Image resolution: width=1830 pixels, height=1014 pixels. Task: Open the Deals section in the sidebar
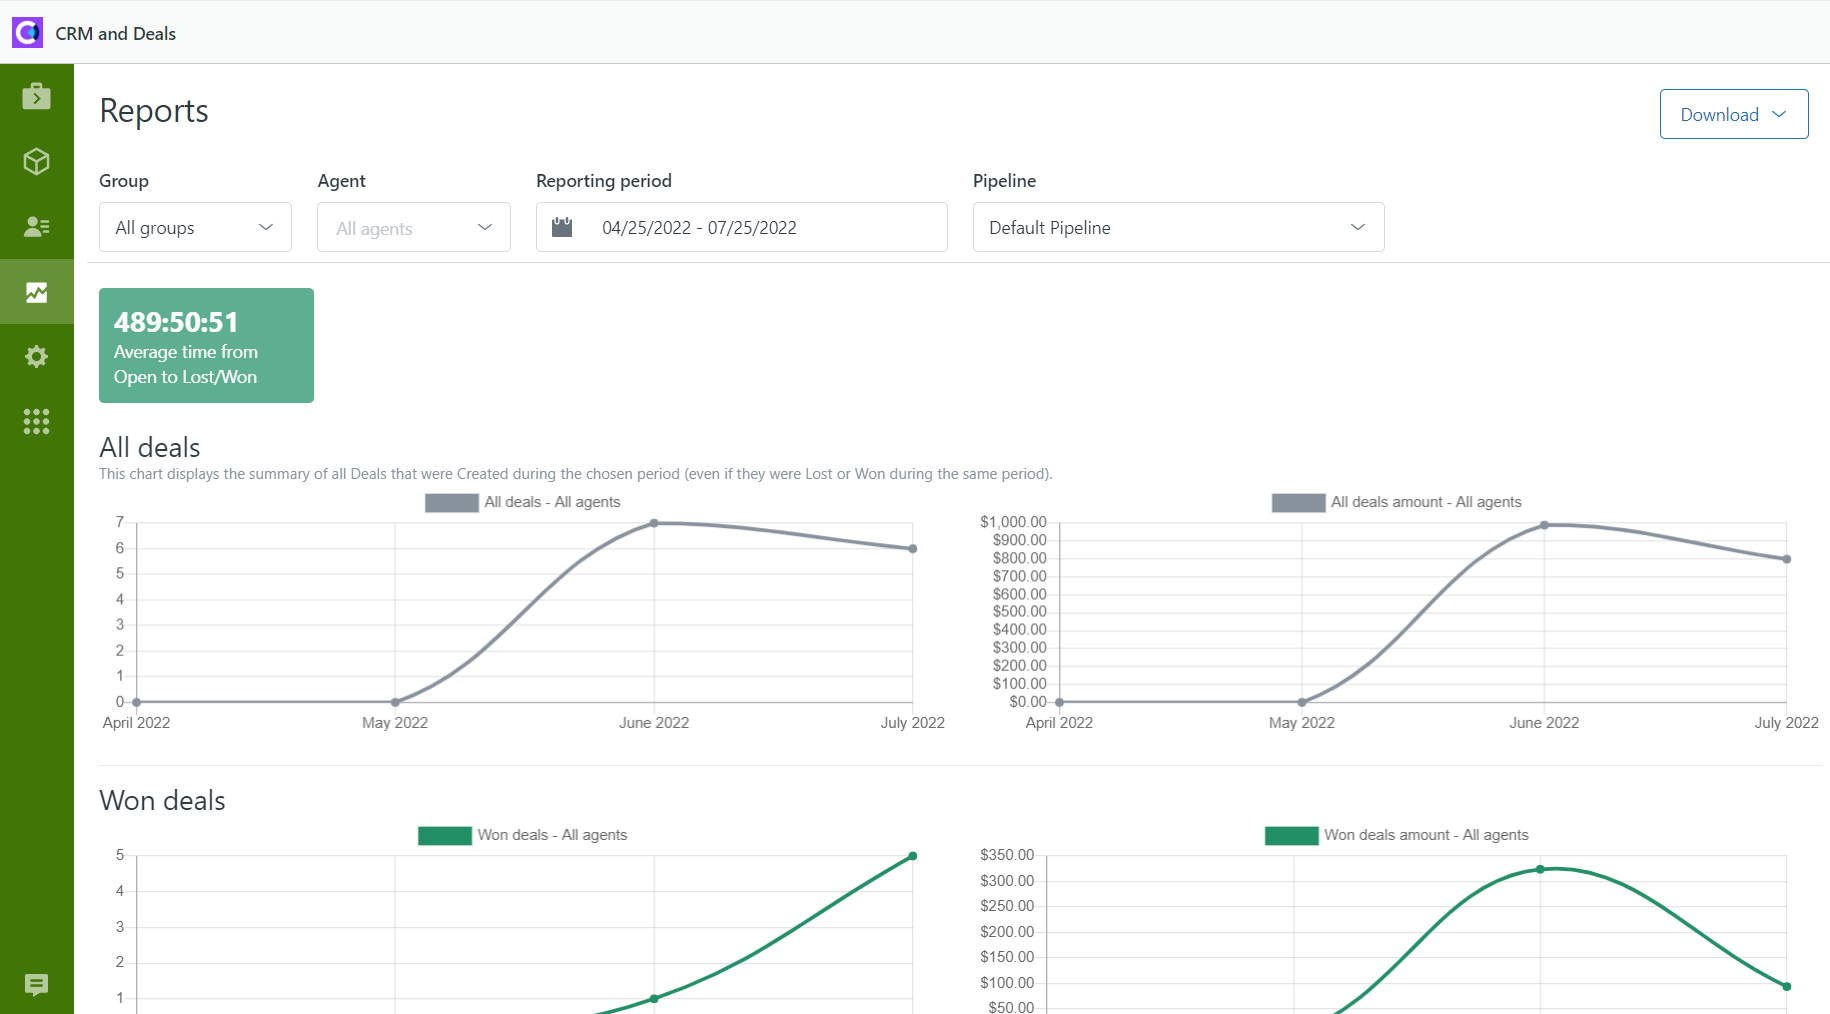click(36, 96)
